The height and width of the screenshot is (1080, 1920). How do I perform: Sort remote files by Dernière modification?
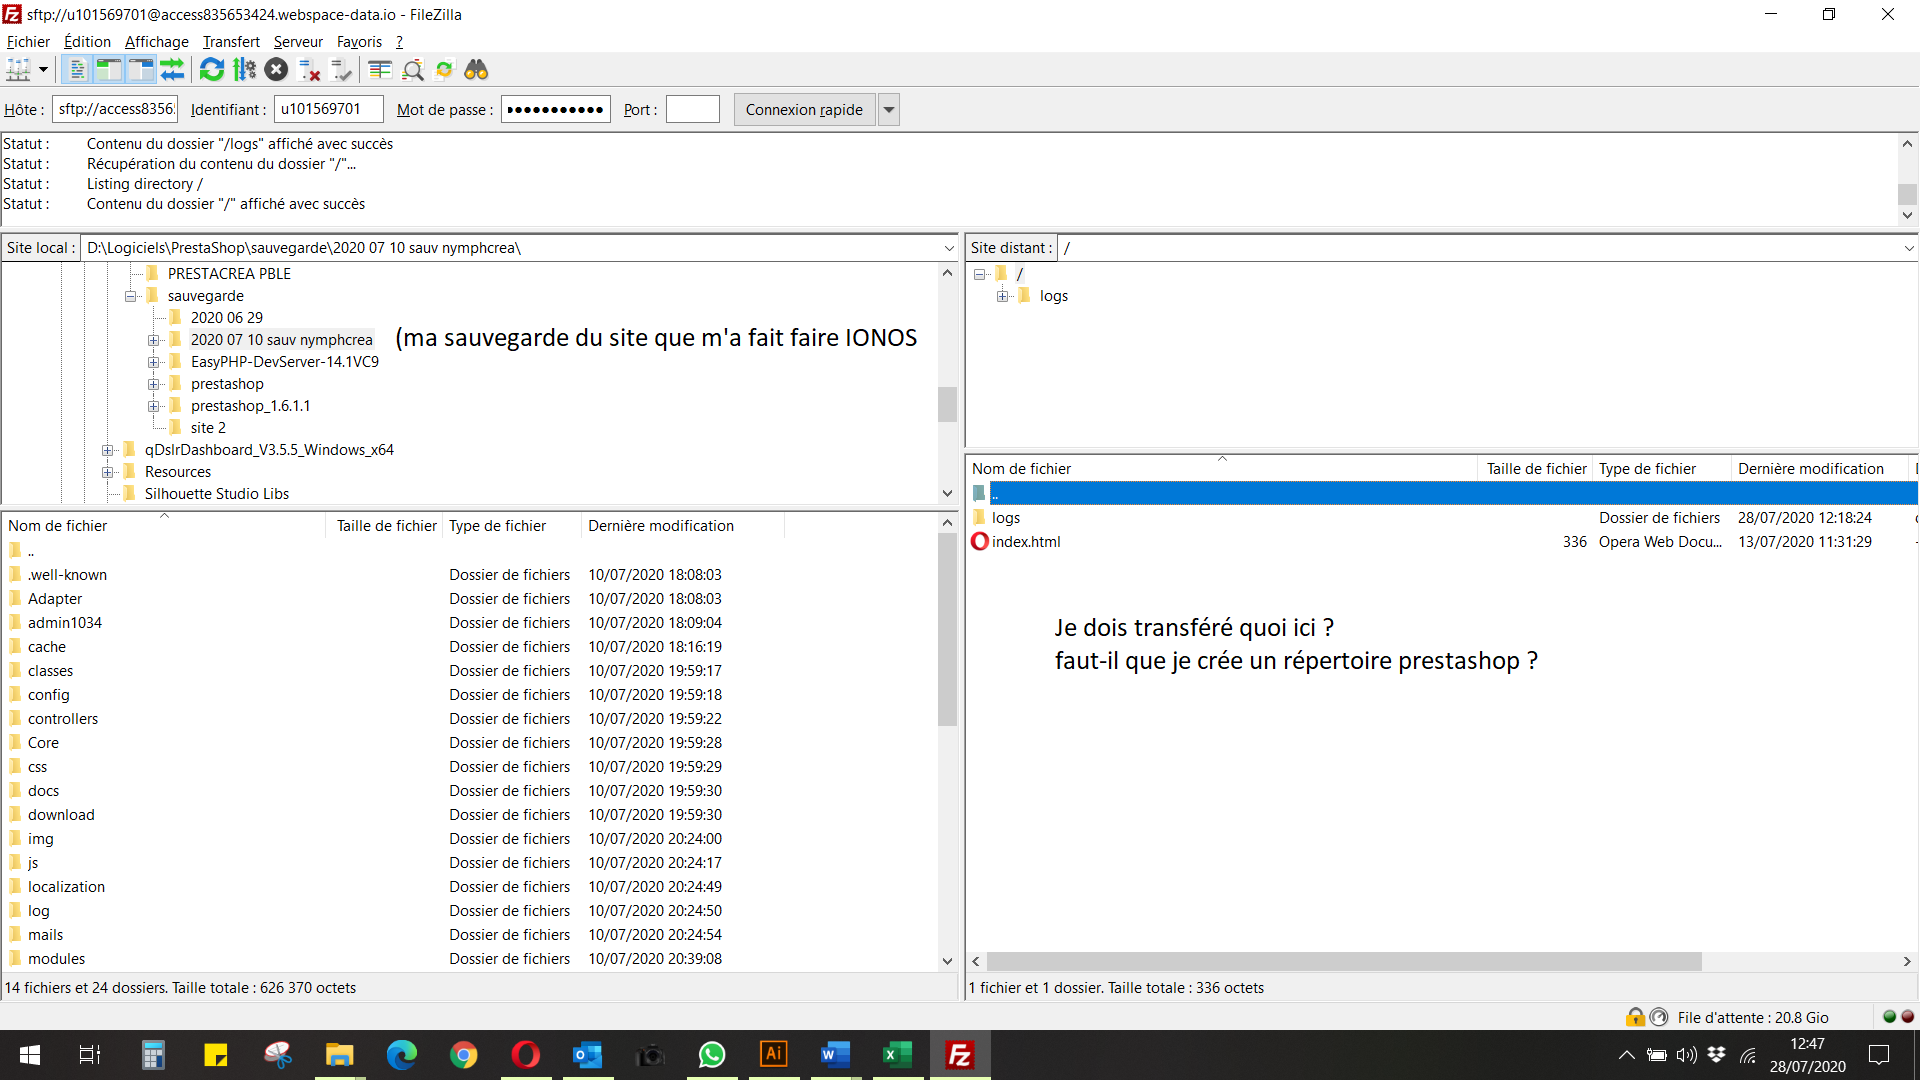coord(1810,469)
